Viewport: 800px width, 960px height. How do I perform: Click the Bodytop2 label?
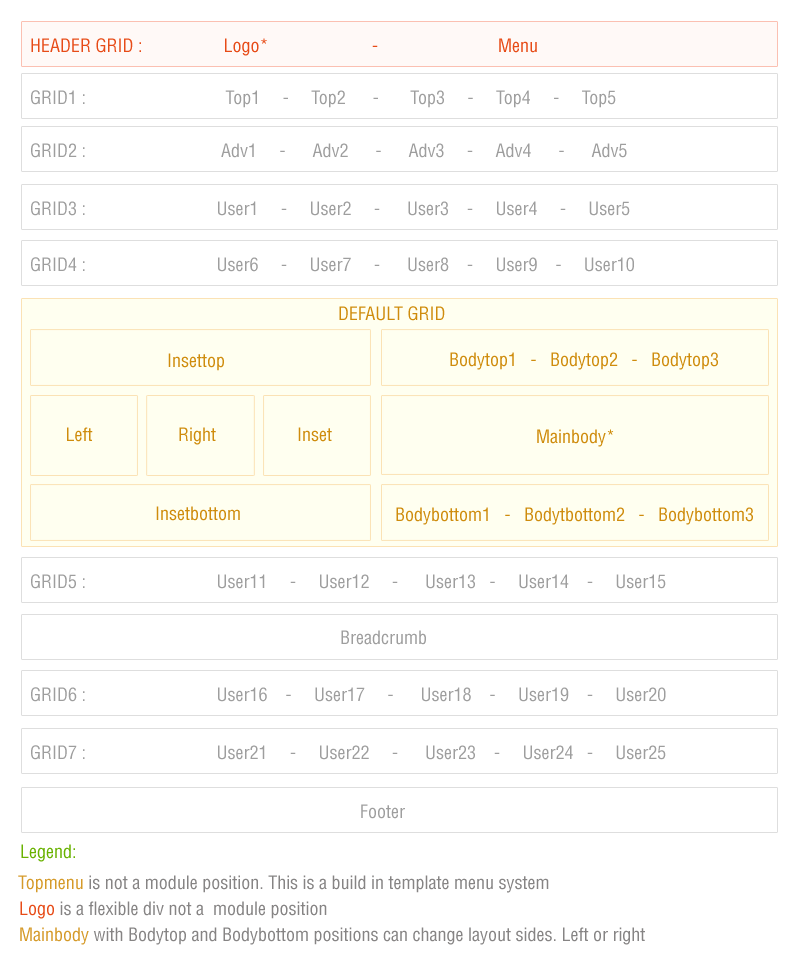pos(584,360)
